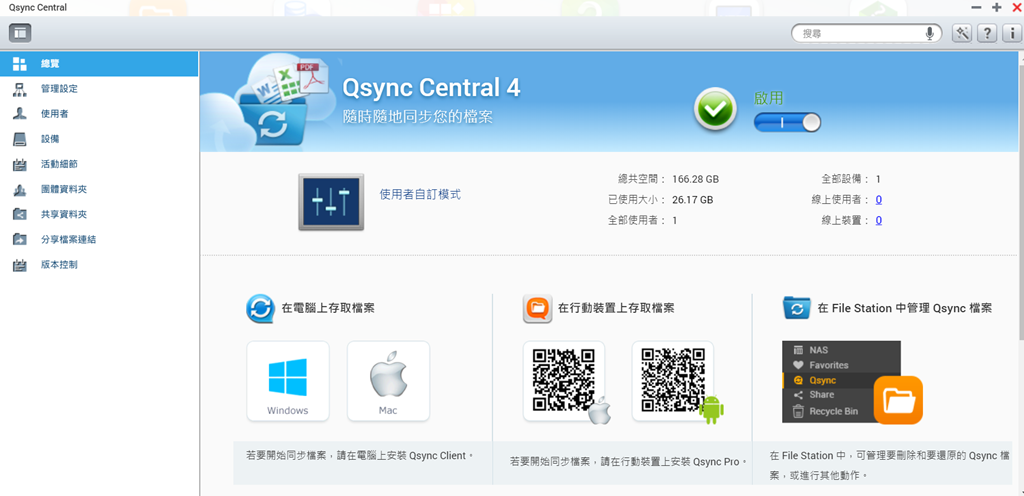Click the 分享檔案連結 icon in the sidebar
1024x496 pixels.
20,240
